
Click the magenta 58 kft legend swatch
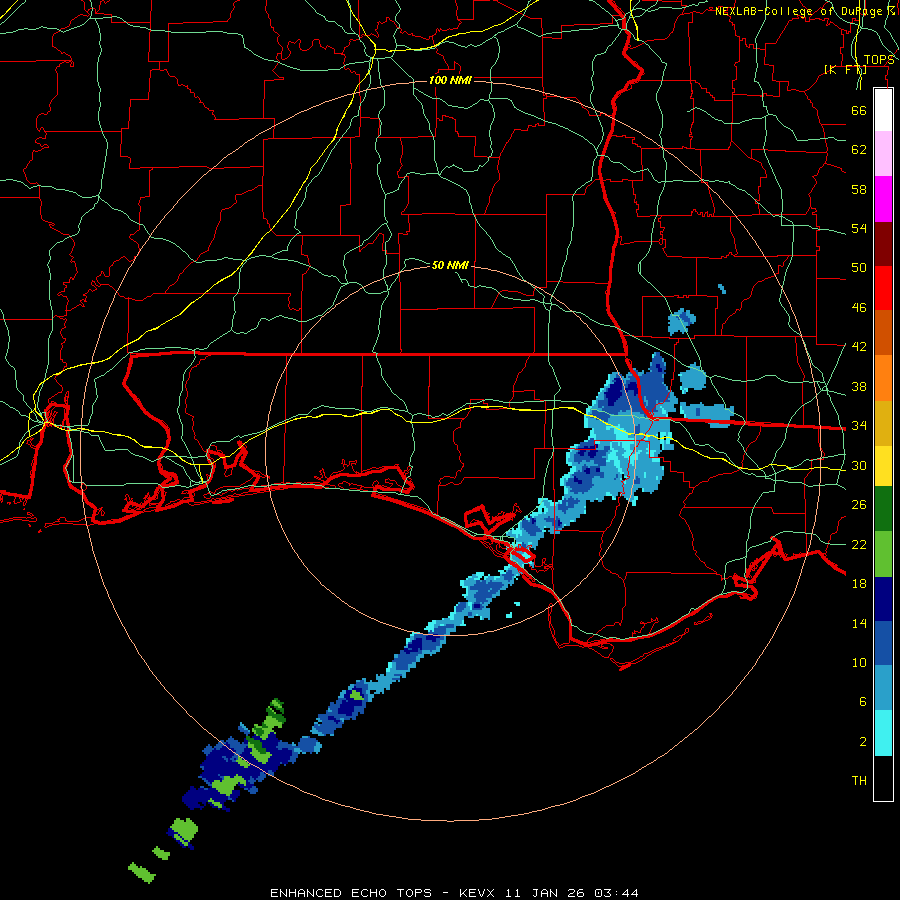[883, 199]
